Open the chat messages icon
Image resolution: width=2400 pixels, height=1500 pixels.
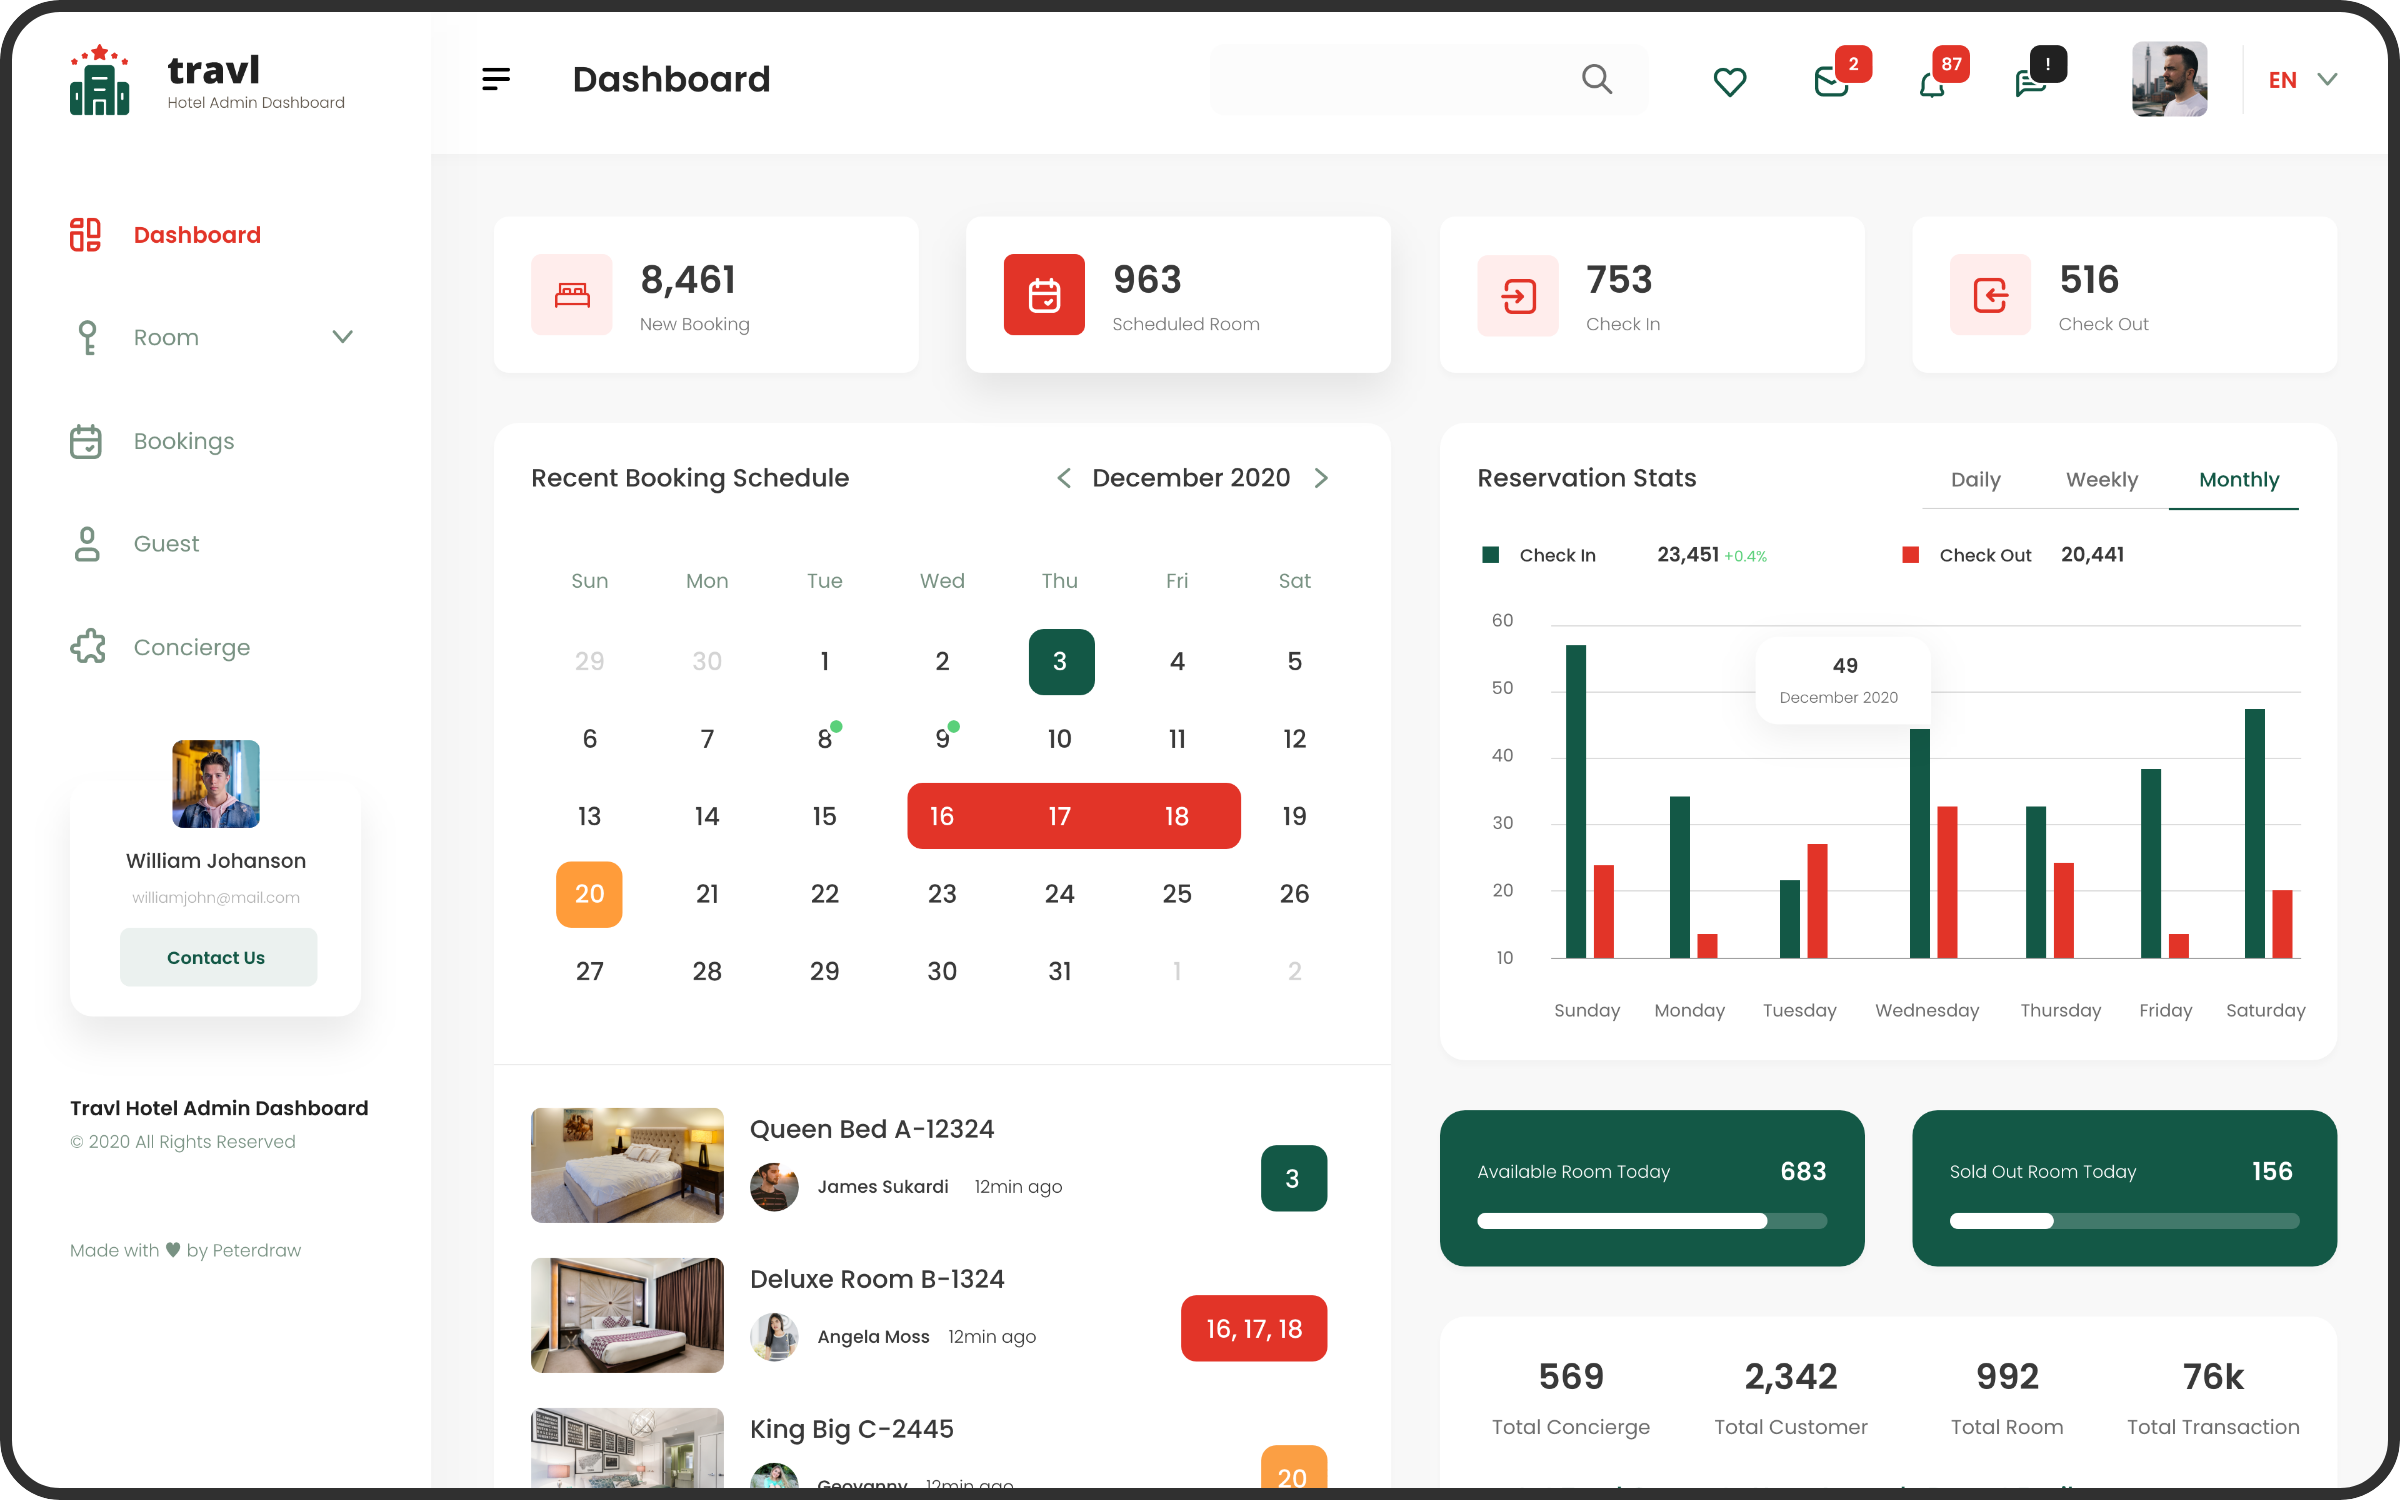(x=2031, y=82)
